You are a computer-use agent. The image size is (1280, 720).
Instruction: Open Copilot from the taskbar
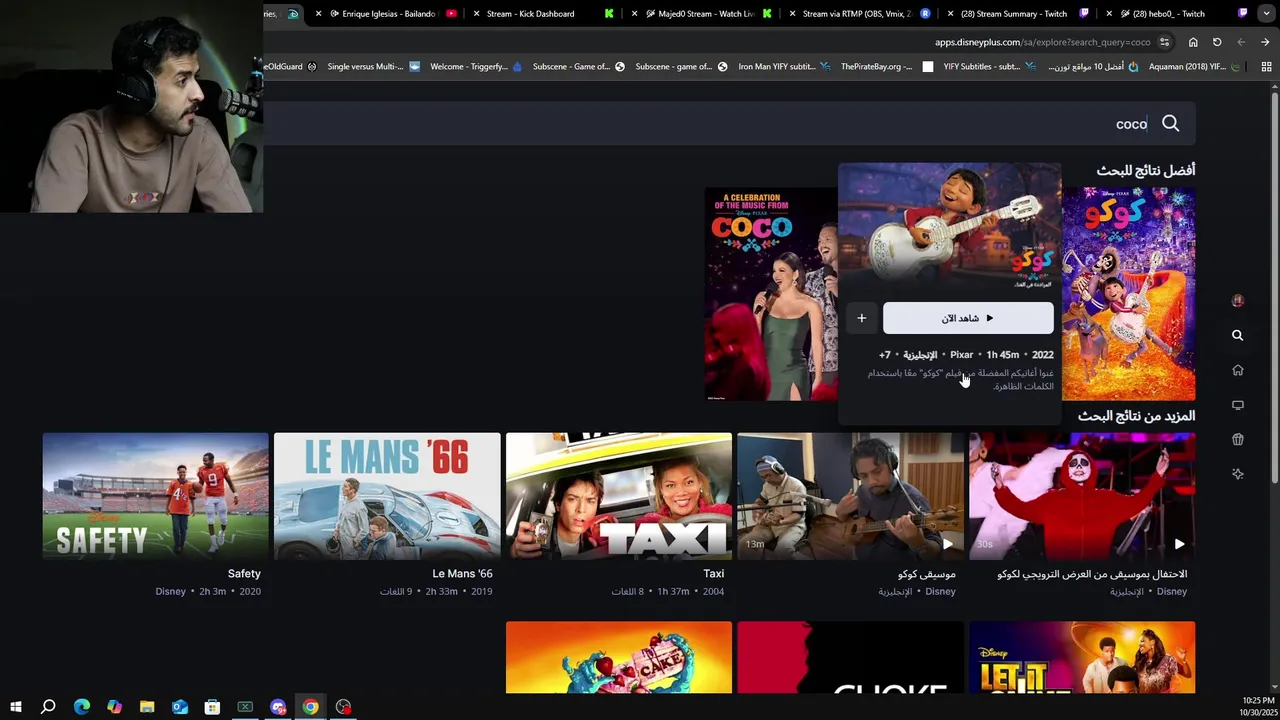pyautogui.click(x=114, y=707)
